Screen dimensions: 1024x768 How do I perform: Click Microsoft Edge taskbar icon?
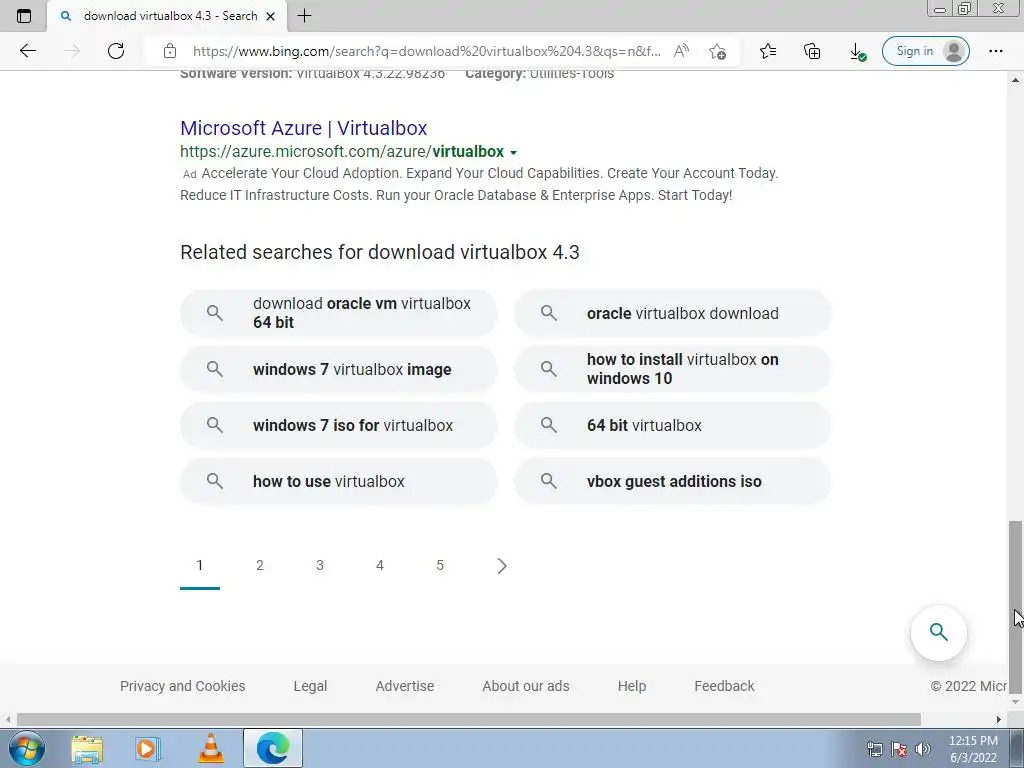273,748
